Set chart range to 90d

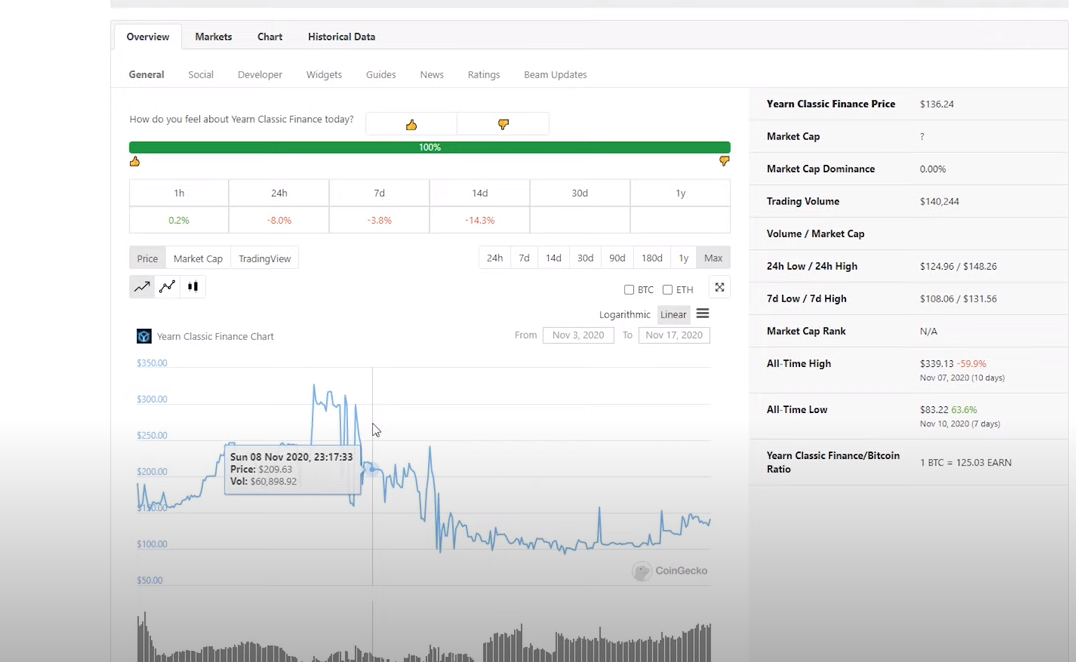[617, 257]
